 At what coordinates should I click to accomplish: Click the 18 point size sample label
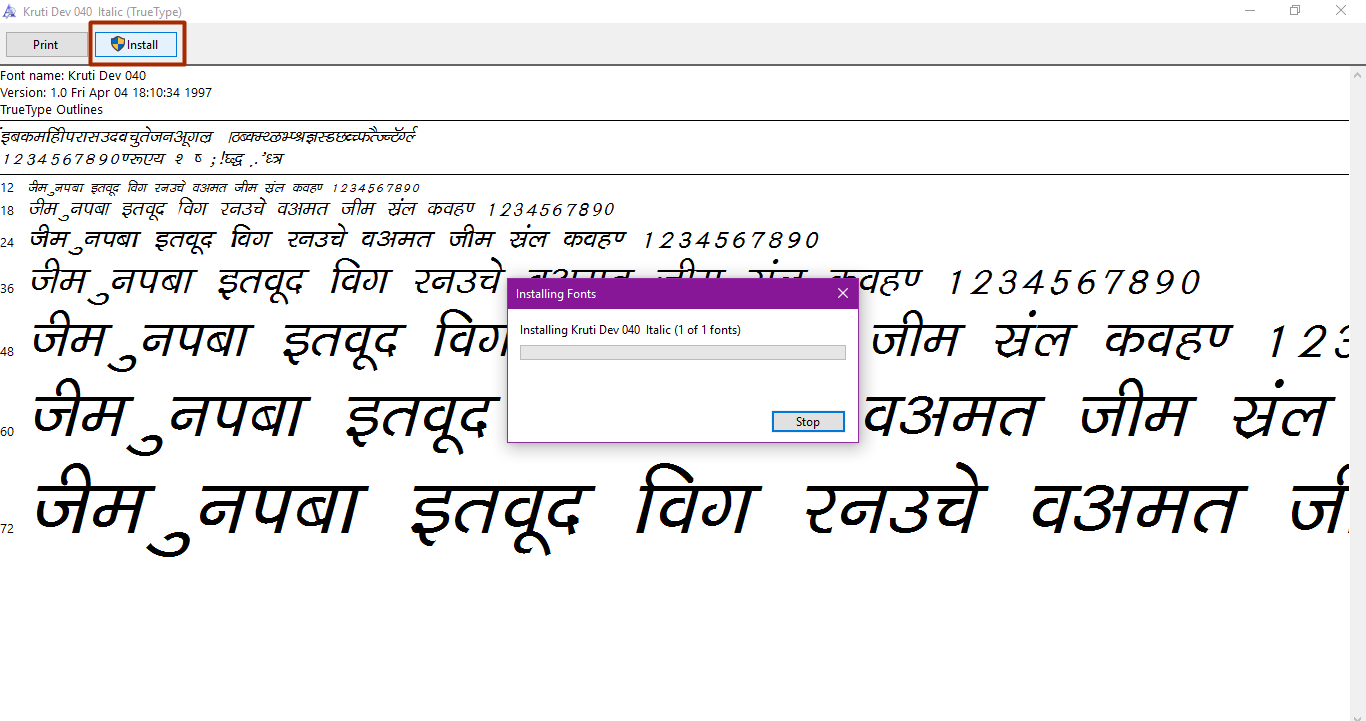click(7, 211)
